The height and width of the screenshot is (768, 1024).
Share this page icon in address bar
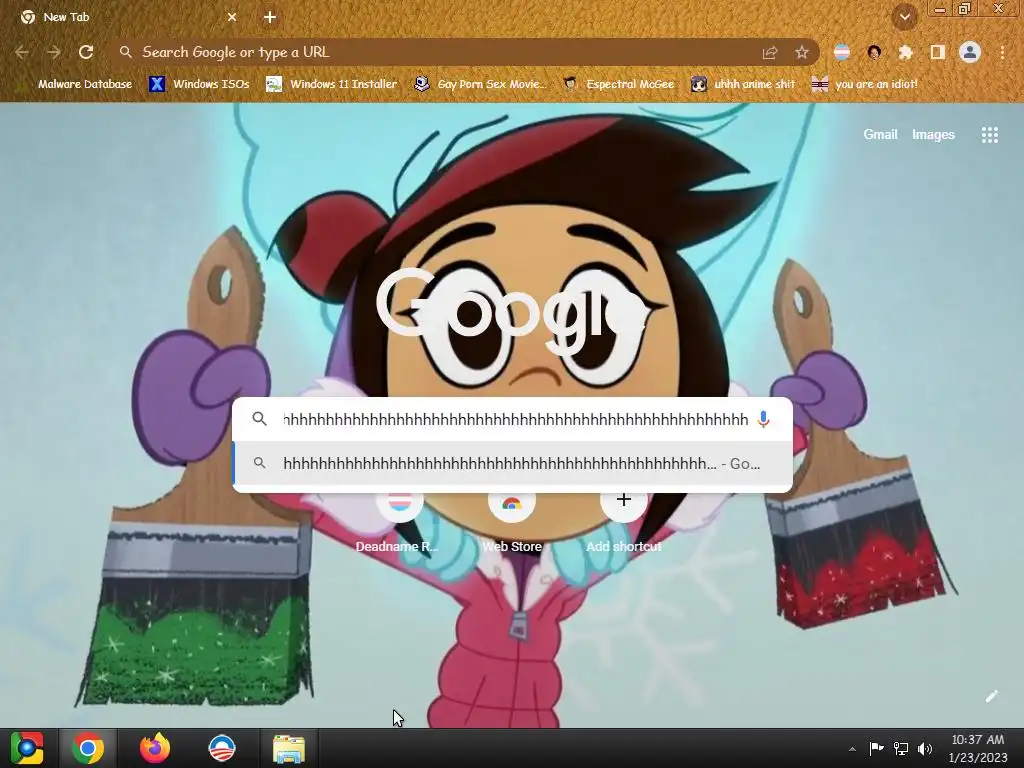click(x=770, y=52)
